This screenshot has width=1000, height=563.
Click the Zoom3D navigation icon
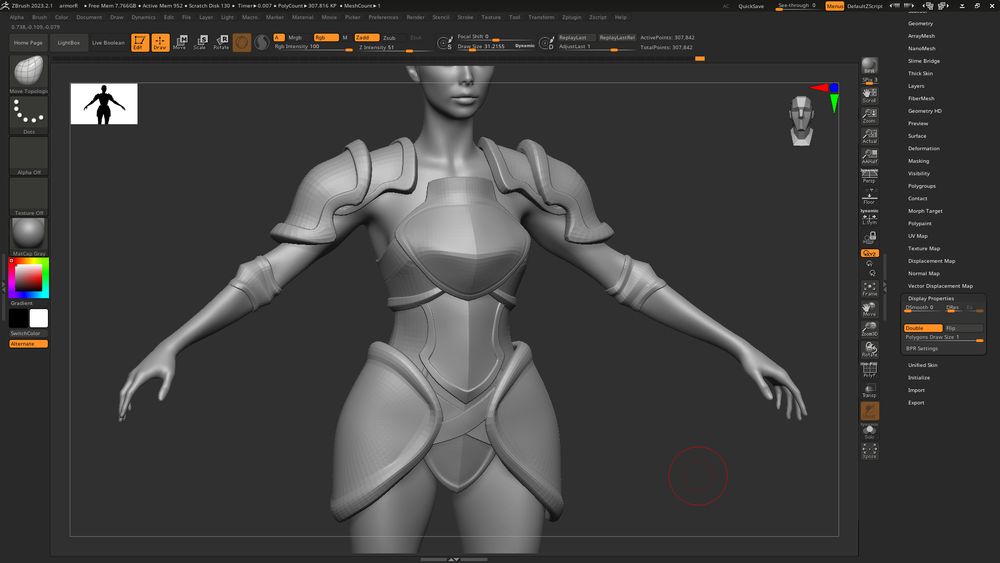869,329
